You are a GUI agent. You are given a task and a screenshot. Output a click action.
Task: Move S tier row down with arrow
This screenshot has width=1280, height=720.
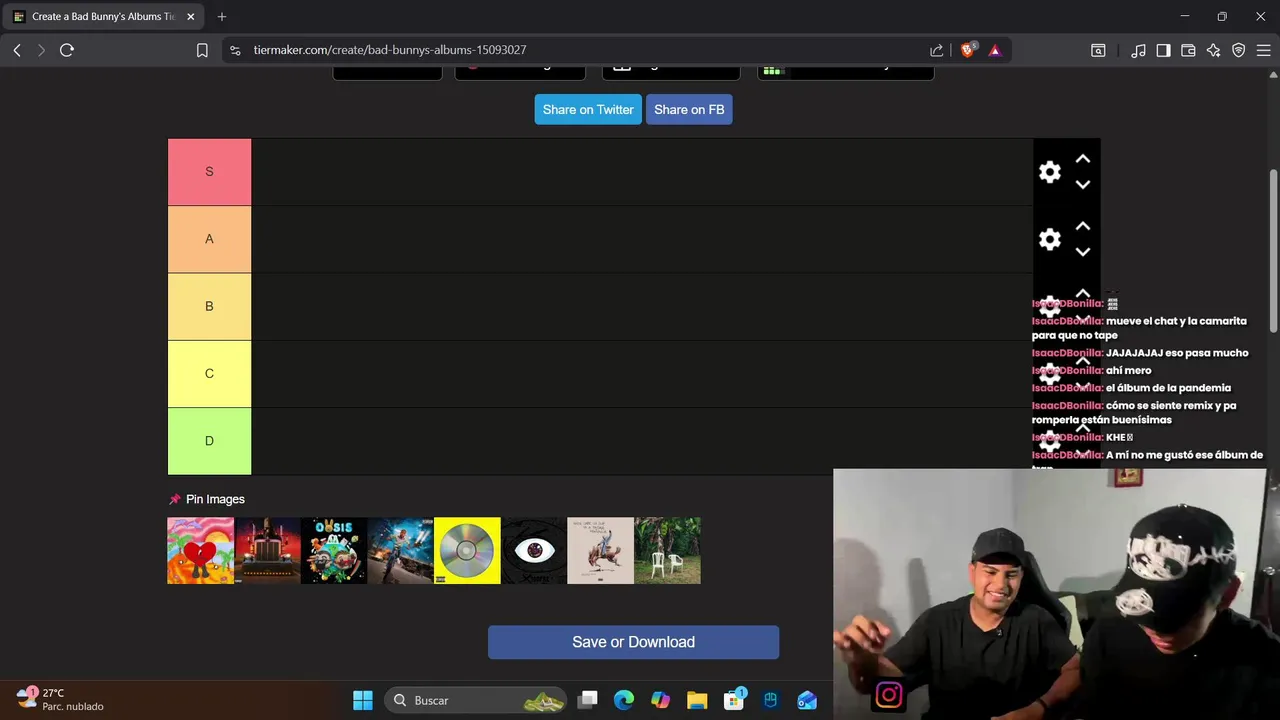tap(1082, 185)
